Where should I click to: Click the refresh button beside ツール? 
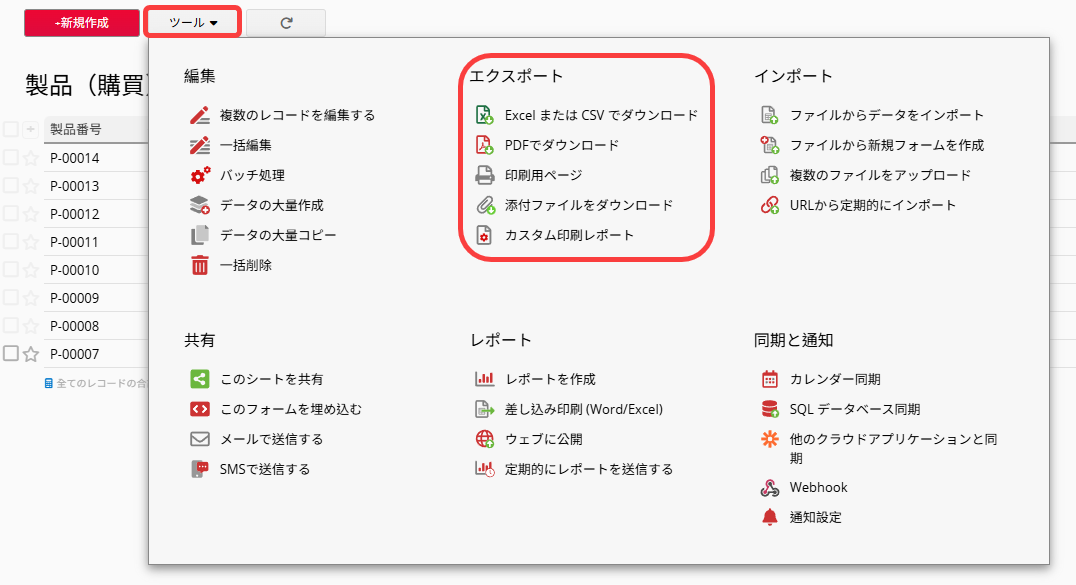coord(286,22)
